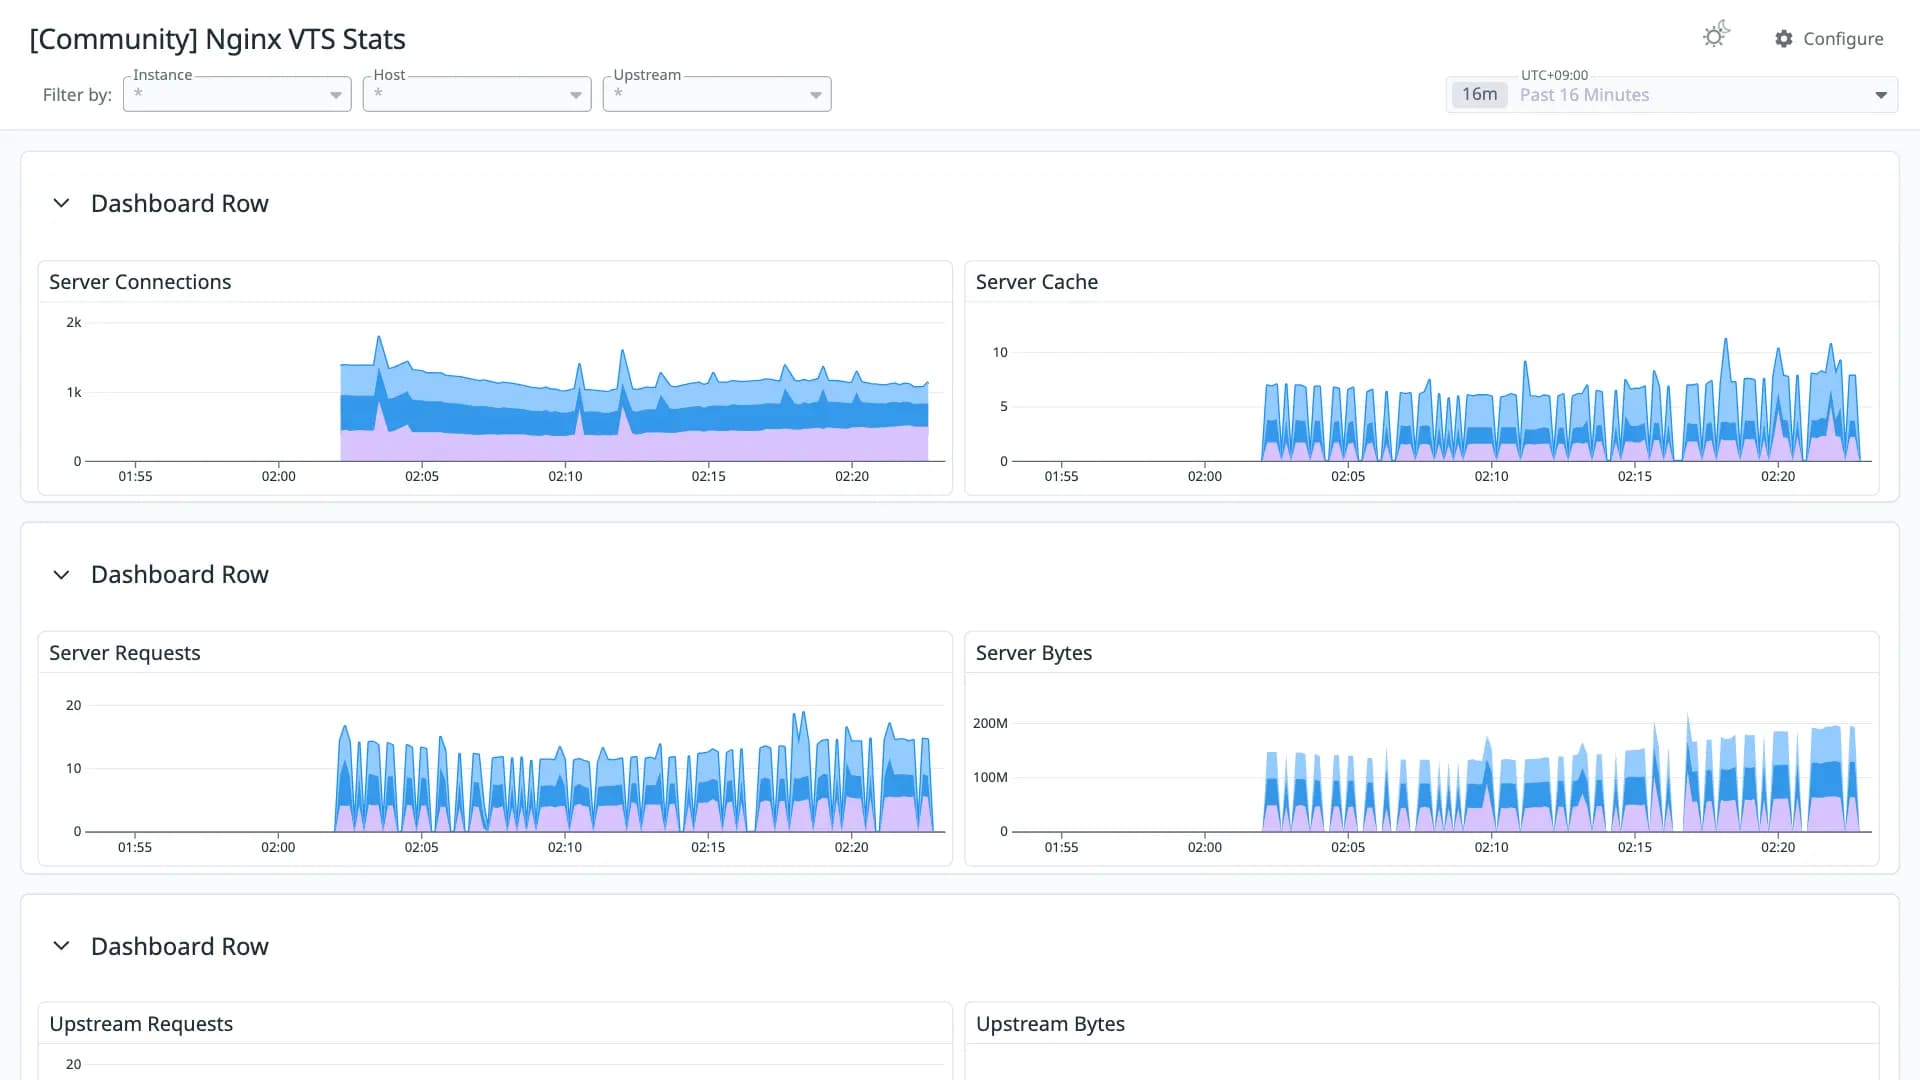Click 02:05 tick on Server Requests axis
Image resolution: width=1920 pixels, height=1080 pixels.
click(421, 847)
